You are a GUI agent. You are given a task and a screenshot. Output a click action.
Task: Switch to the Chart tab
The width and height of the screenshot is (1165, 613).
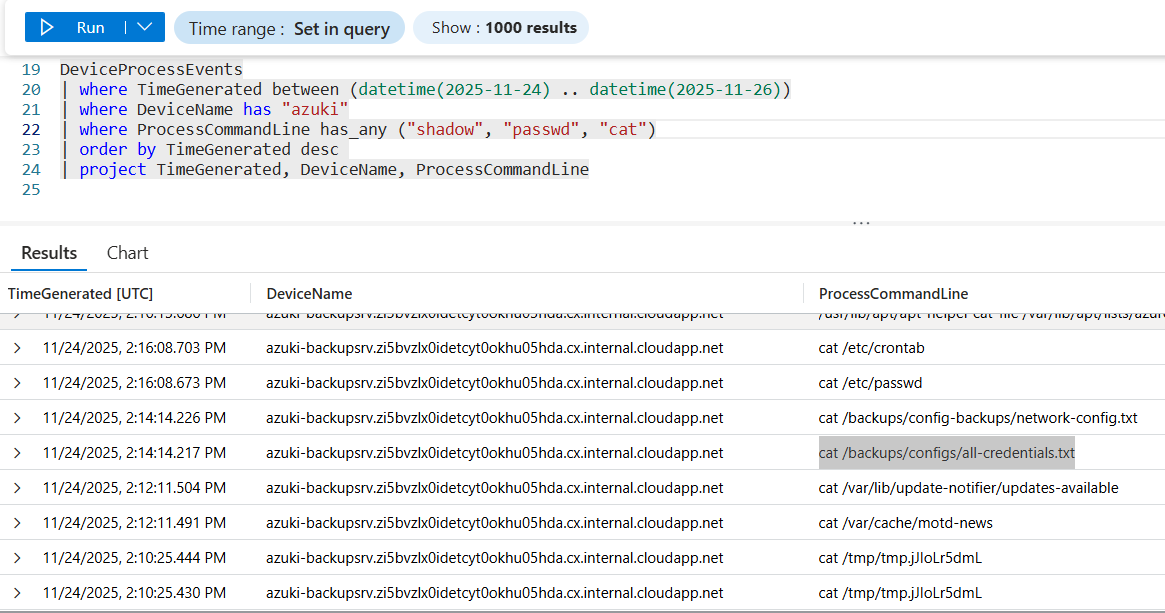pyautogui.click(x=128, y=253)
